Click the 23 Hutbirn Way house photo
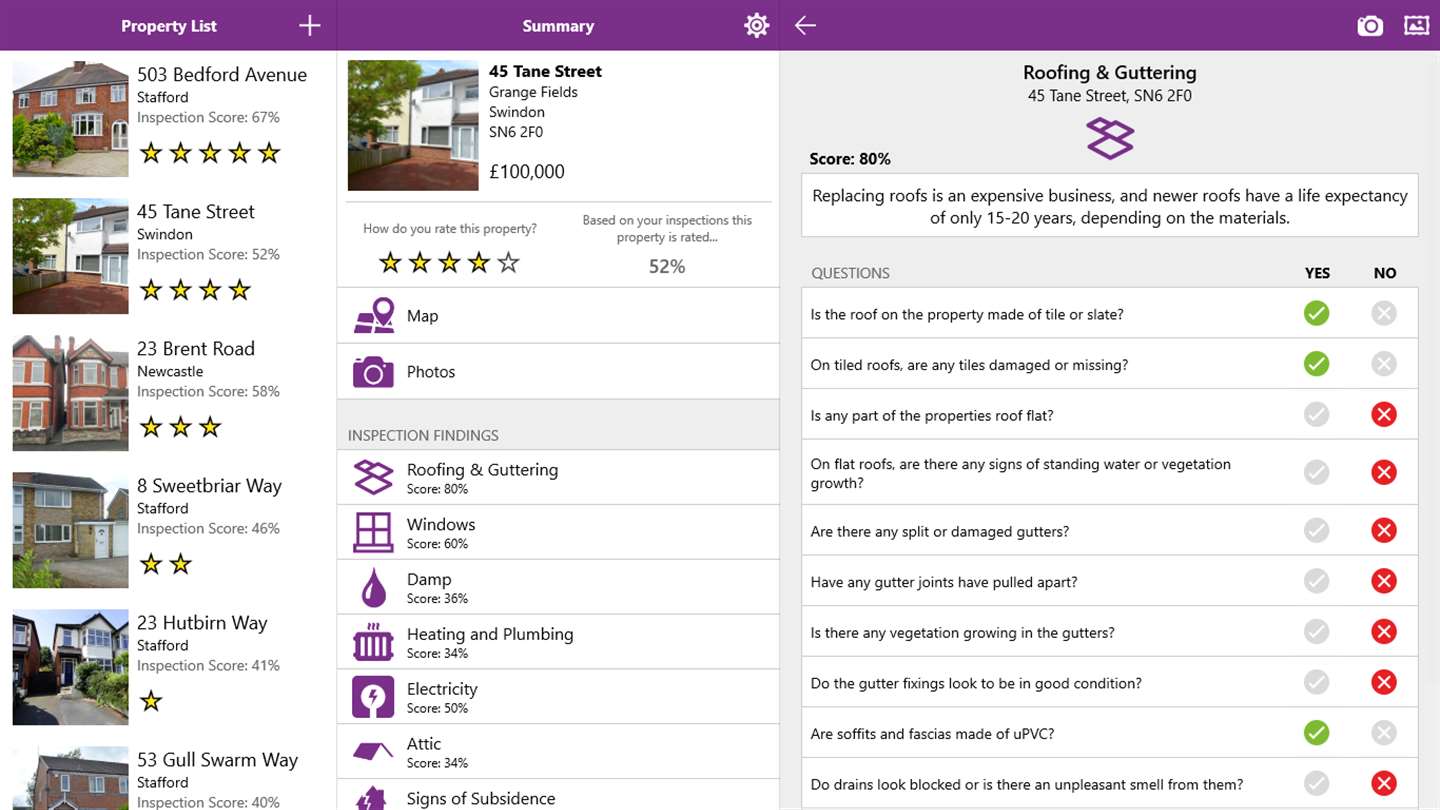 coord(70,667)
